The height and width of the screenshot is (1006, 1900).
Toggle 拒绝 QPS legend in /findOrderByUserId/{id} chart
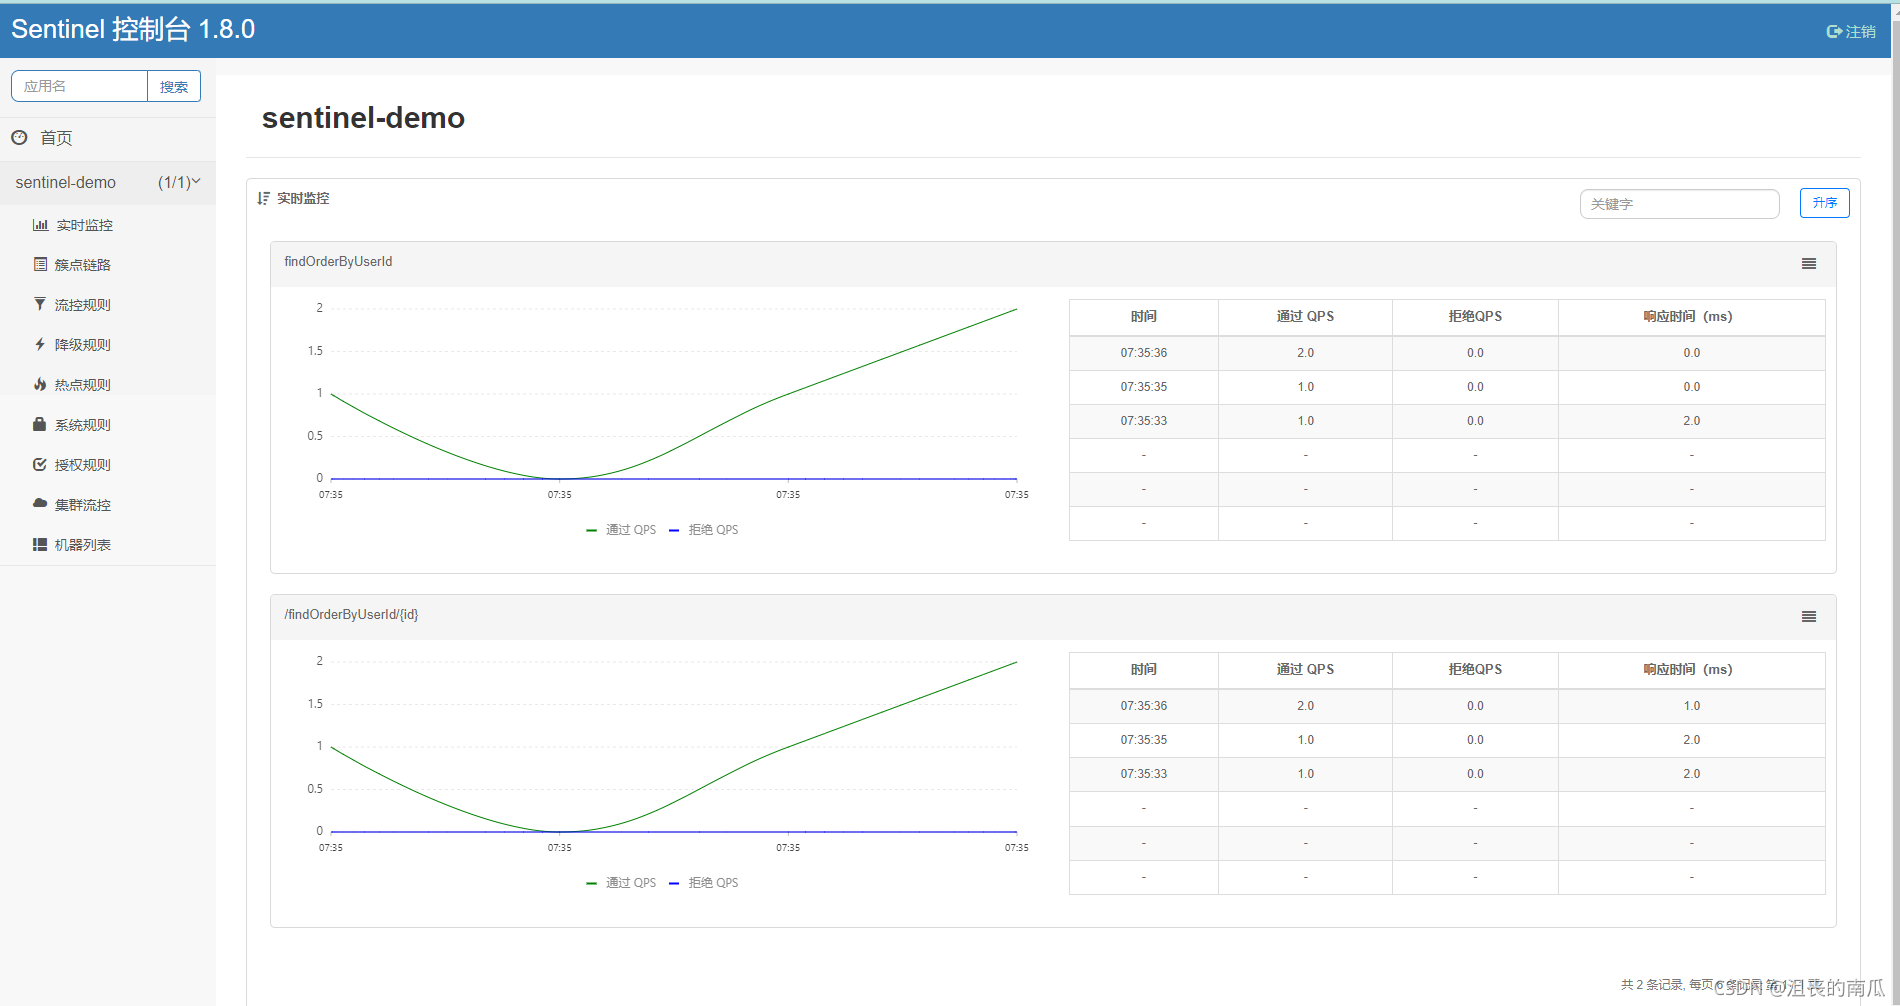click(x=704, y=883)
